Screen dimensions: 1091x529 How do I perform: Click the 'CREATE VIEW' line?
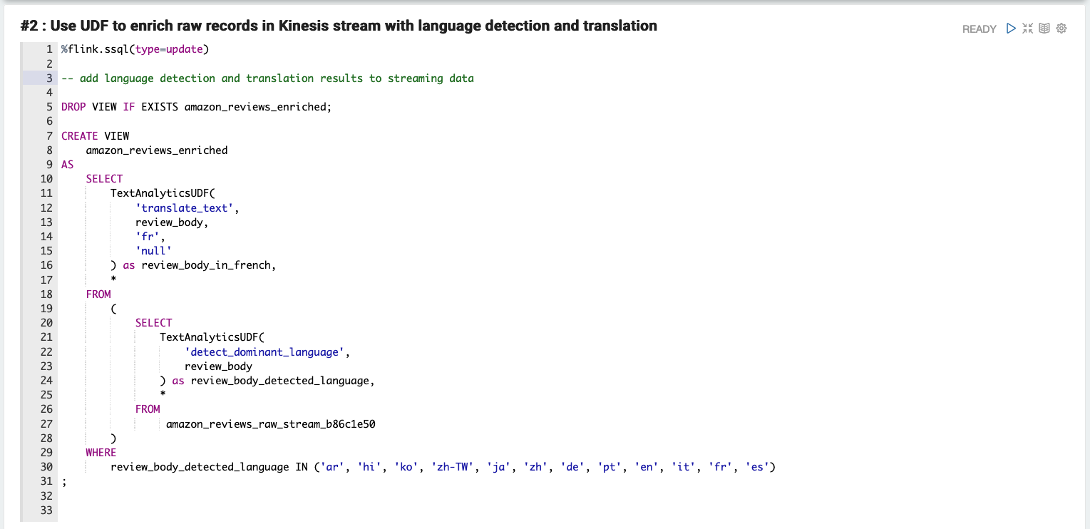click(95, 136)
